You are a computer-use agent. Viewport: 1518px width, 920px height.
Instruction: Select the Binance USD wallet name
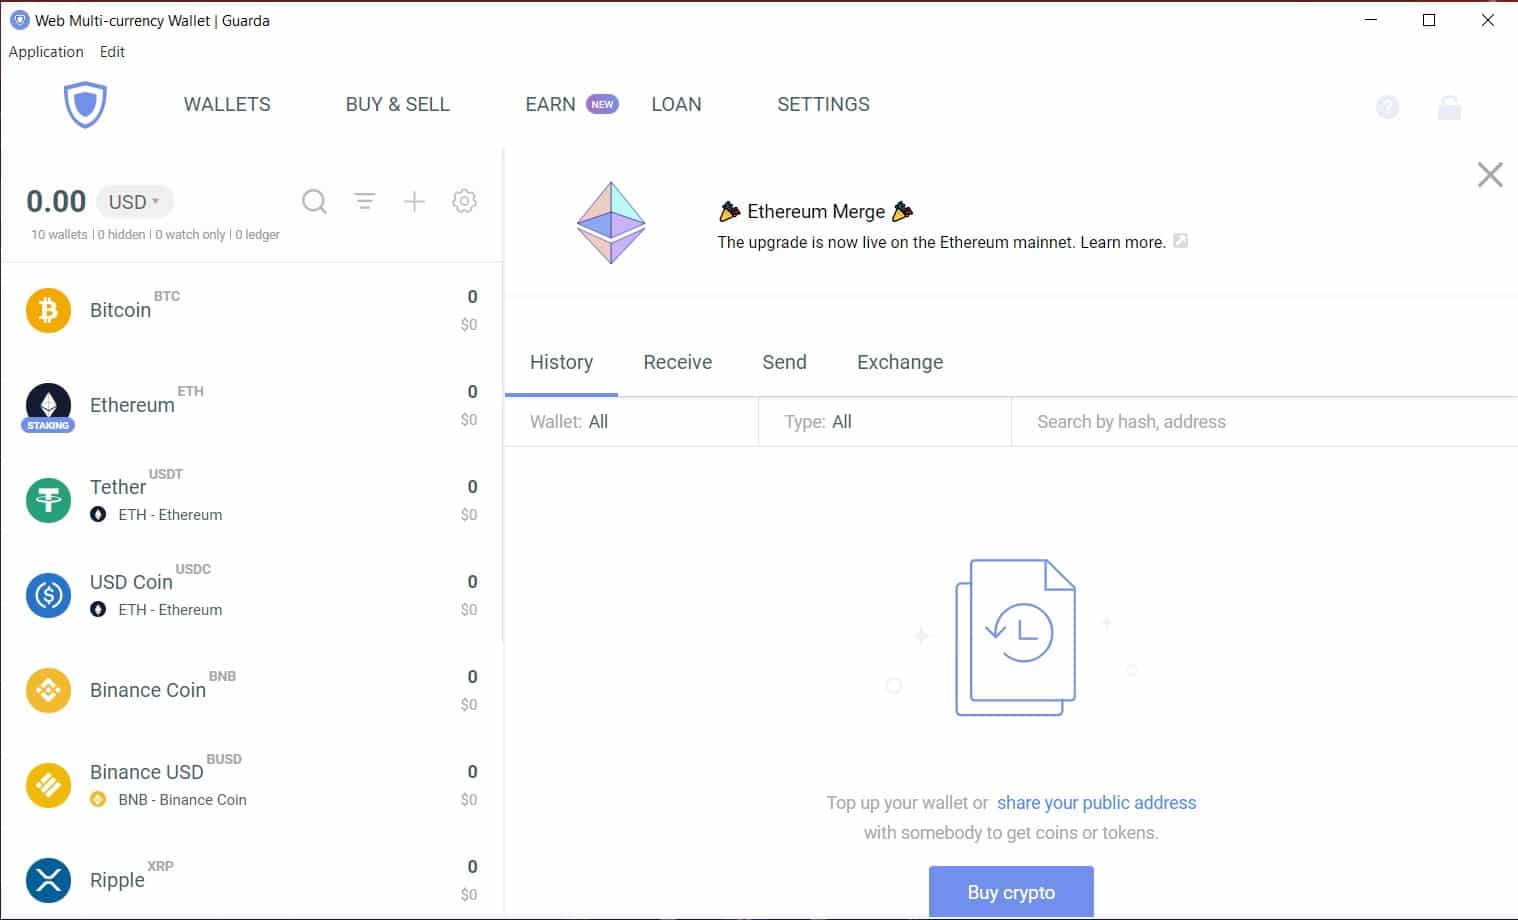point(146,772)
